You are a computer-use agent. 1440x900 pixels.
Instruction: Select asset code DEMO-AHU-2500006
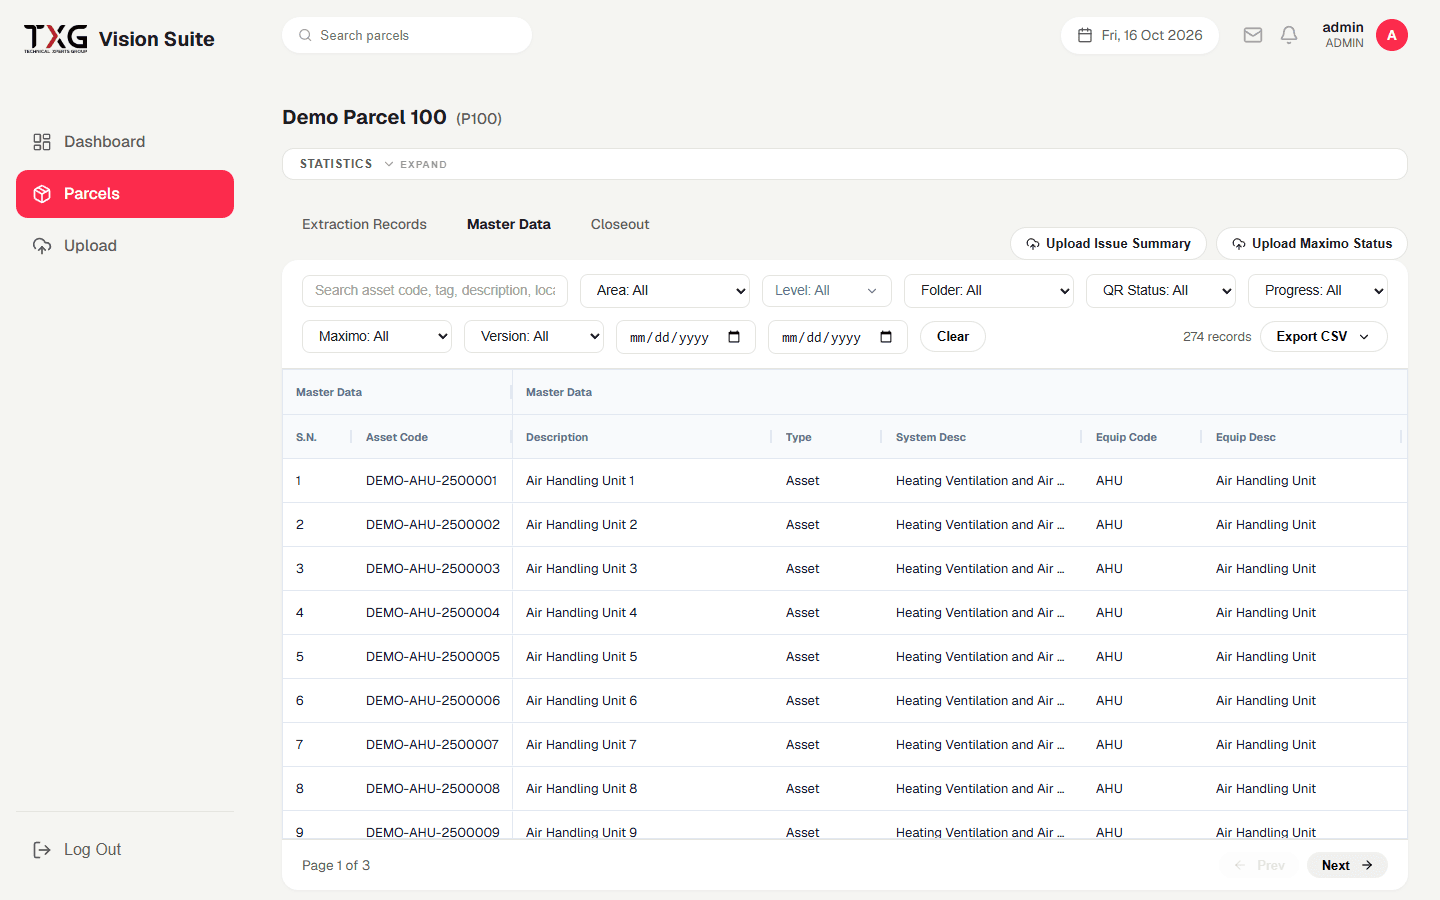433,701
